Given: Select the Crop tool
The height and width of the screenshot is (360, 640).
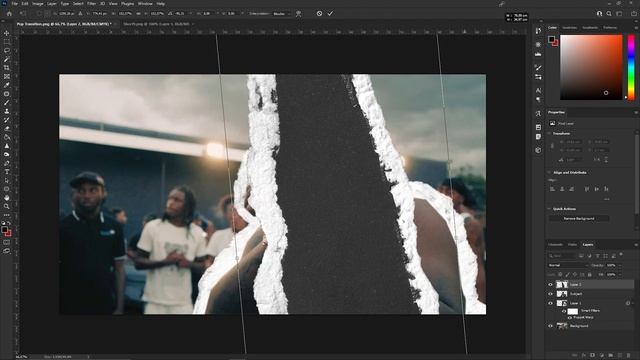Looking at the screenshot, I should [x=7, y=68].
